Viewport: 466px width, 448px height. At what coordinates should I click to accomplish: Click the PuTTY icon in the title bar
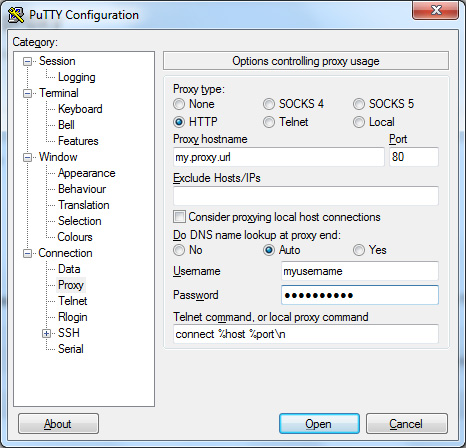(16, 15)
